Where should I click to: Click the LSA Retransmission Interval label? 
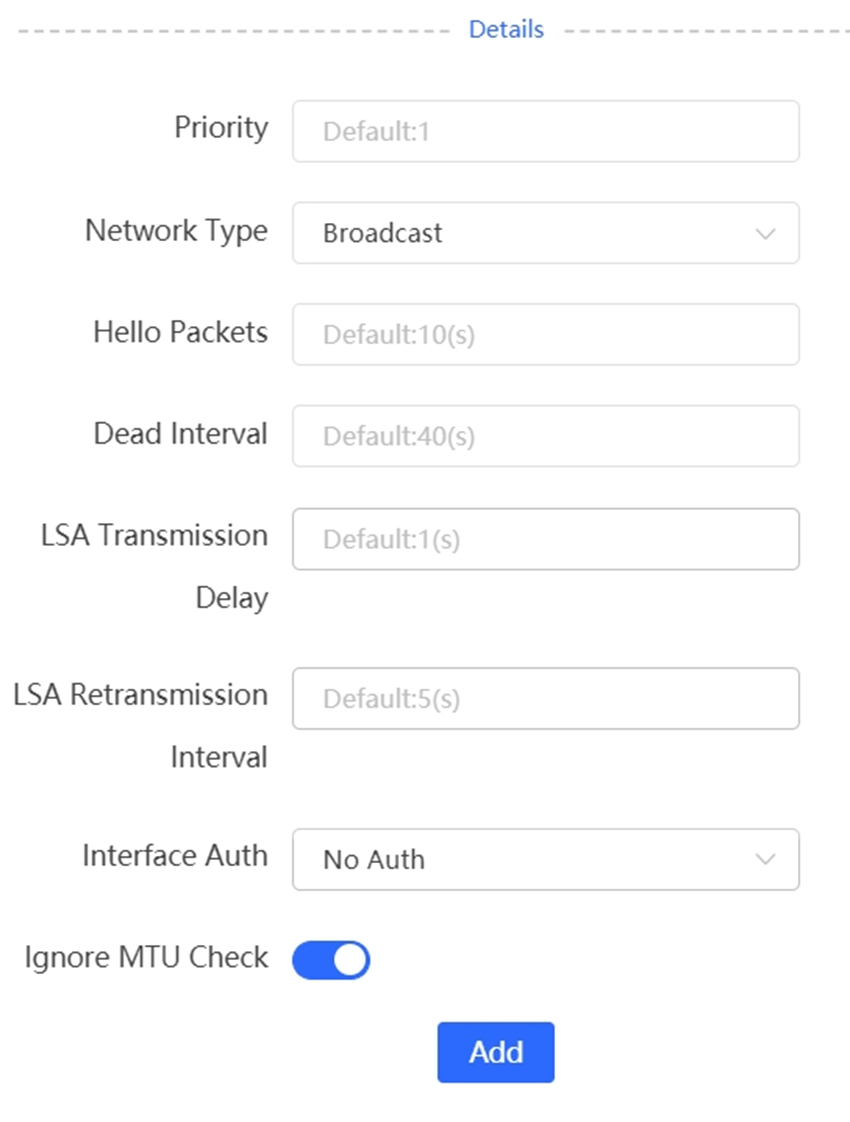click(140, 726)
